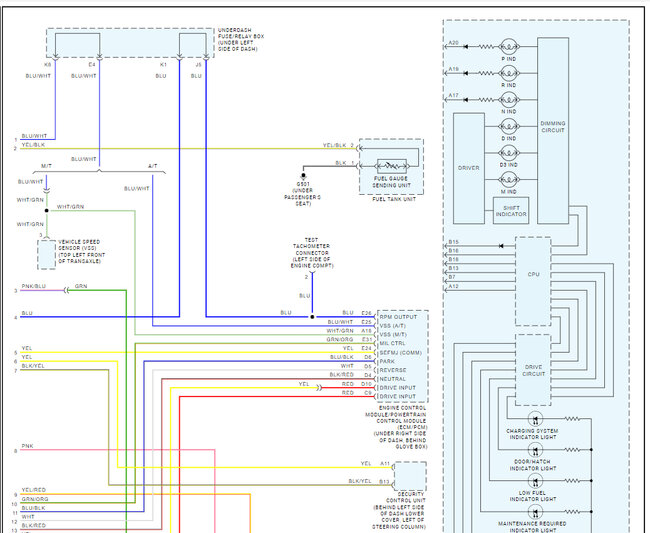
Task: Select the 'M/T' branch label
Action: point(46,166)
